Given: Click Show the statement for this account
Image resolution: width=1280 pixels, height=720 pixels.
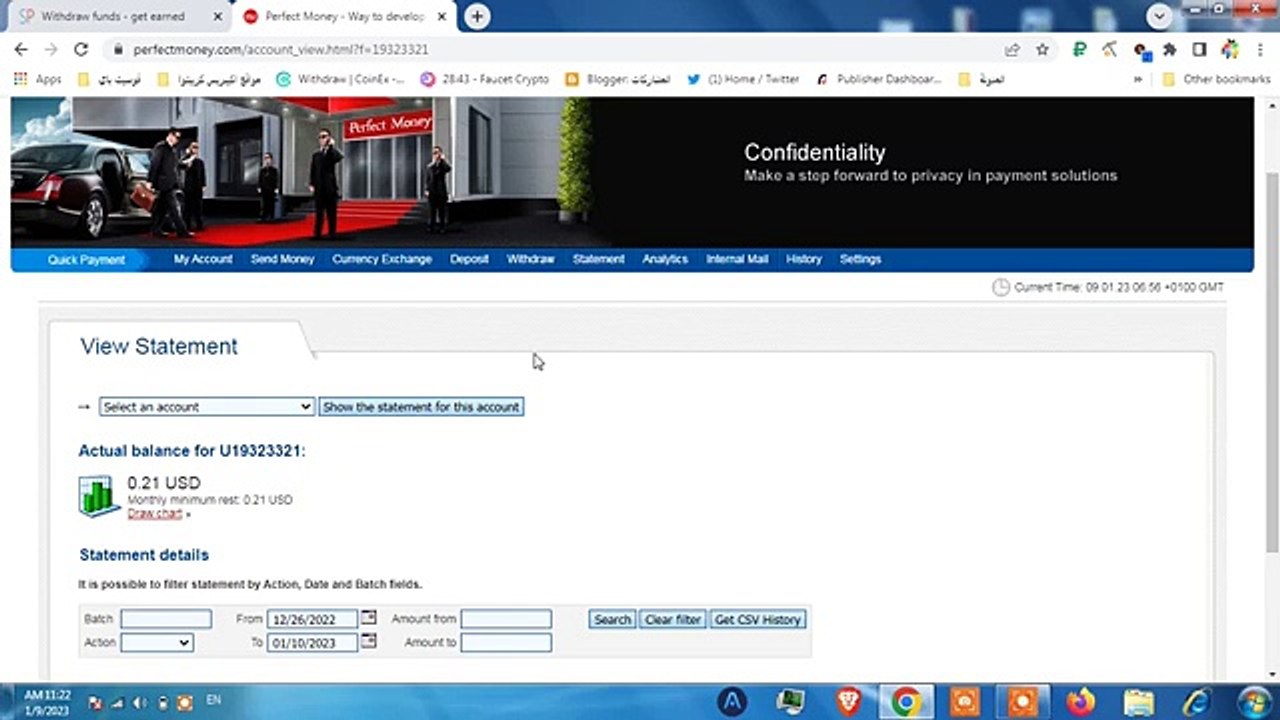Looking at the screenshot, I should coord(421,407).
